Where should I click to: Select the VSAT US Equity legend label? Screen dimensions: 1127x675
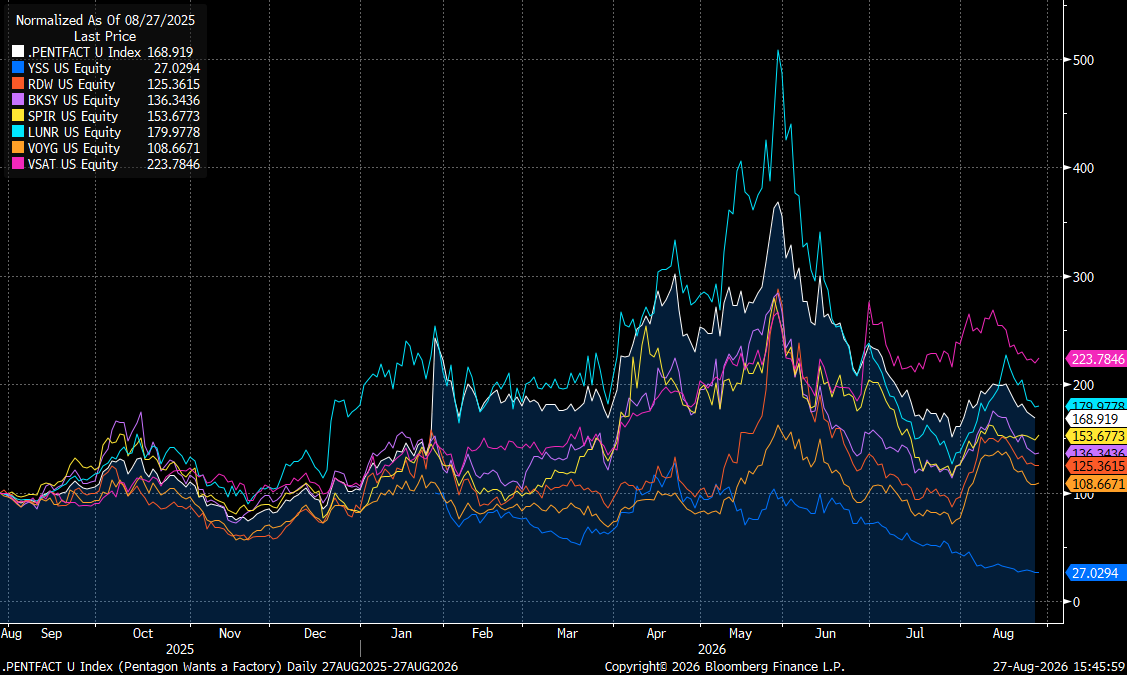point(73,164)
